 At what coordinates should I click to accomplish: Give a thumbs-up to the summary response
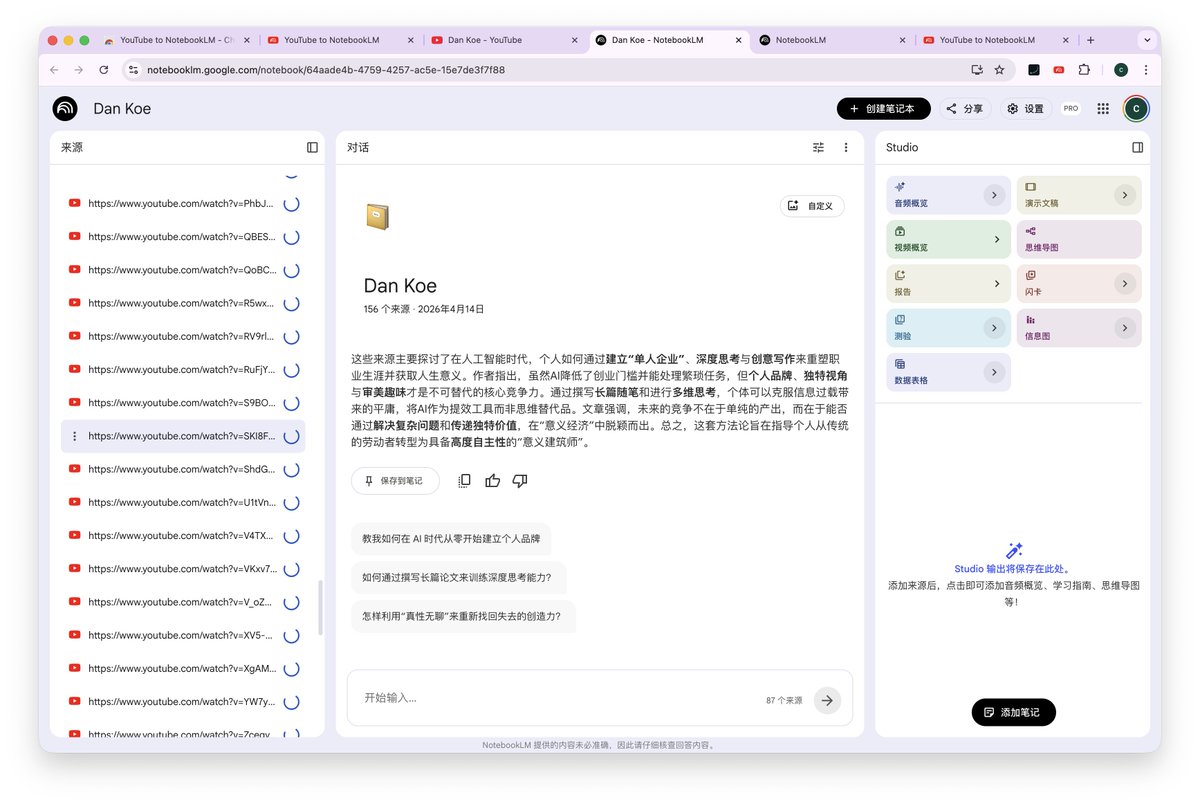[x=492, y=480]
